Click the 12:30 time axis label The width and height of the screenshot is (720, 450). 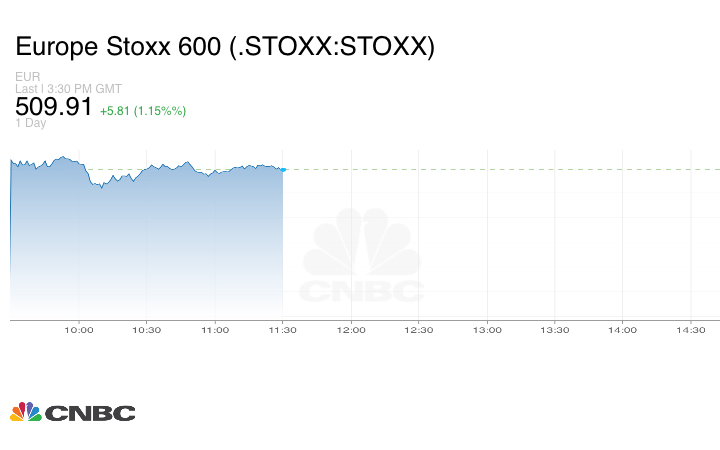click(x=419, y=330)
